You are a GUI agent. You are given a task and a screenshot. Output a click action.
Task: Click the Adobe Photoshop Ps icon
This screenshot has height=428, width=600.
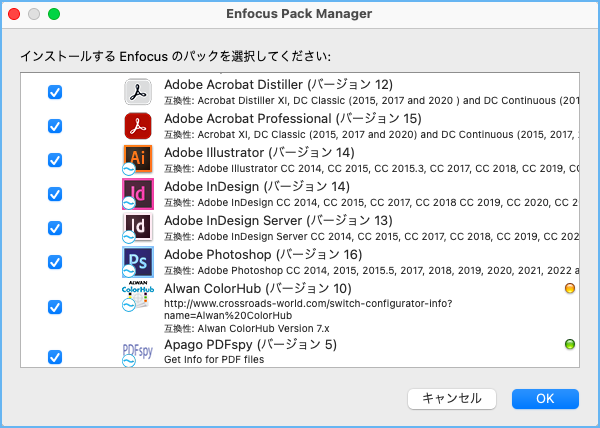point(138,262)
